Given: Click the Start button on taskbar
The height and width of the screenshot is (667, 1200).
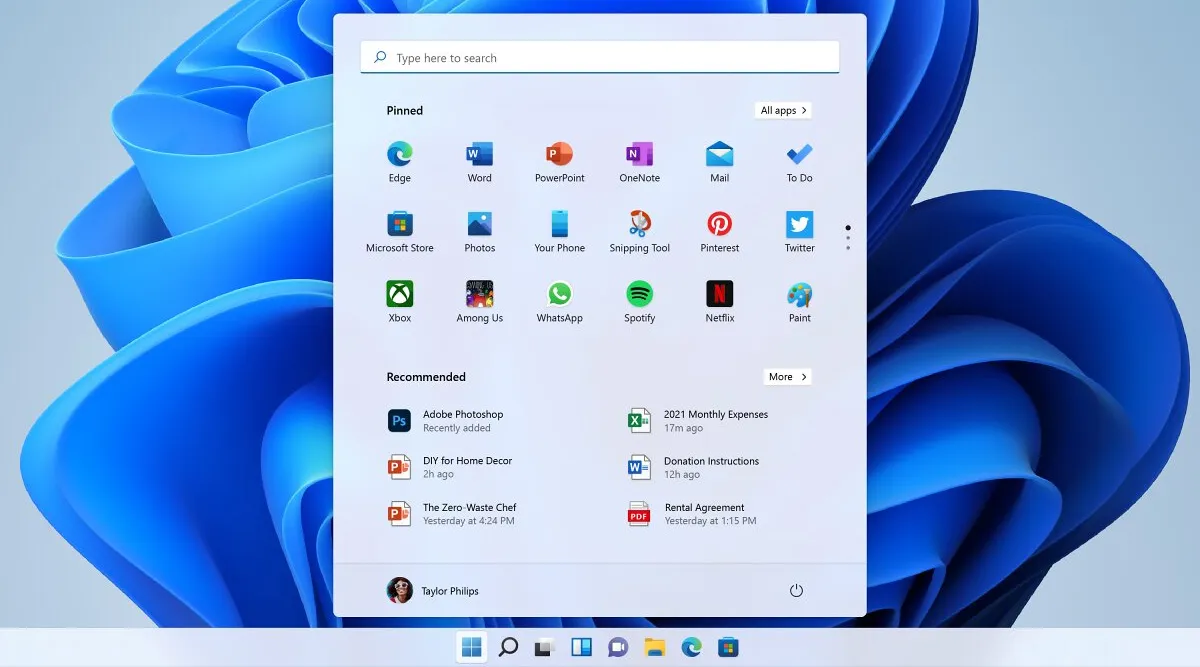Looking at the screenshot, I should [472, 647].
